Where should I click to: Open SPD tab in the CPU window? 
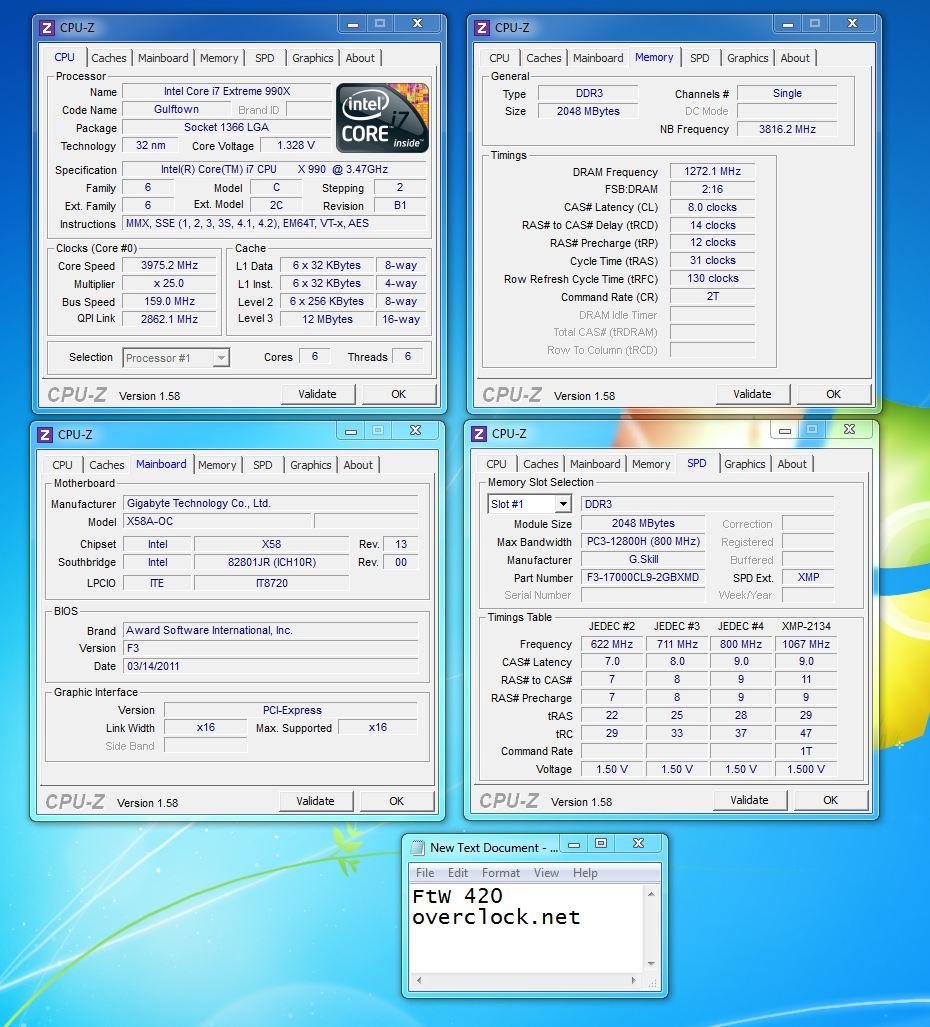pos(265,58)
